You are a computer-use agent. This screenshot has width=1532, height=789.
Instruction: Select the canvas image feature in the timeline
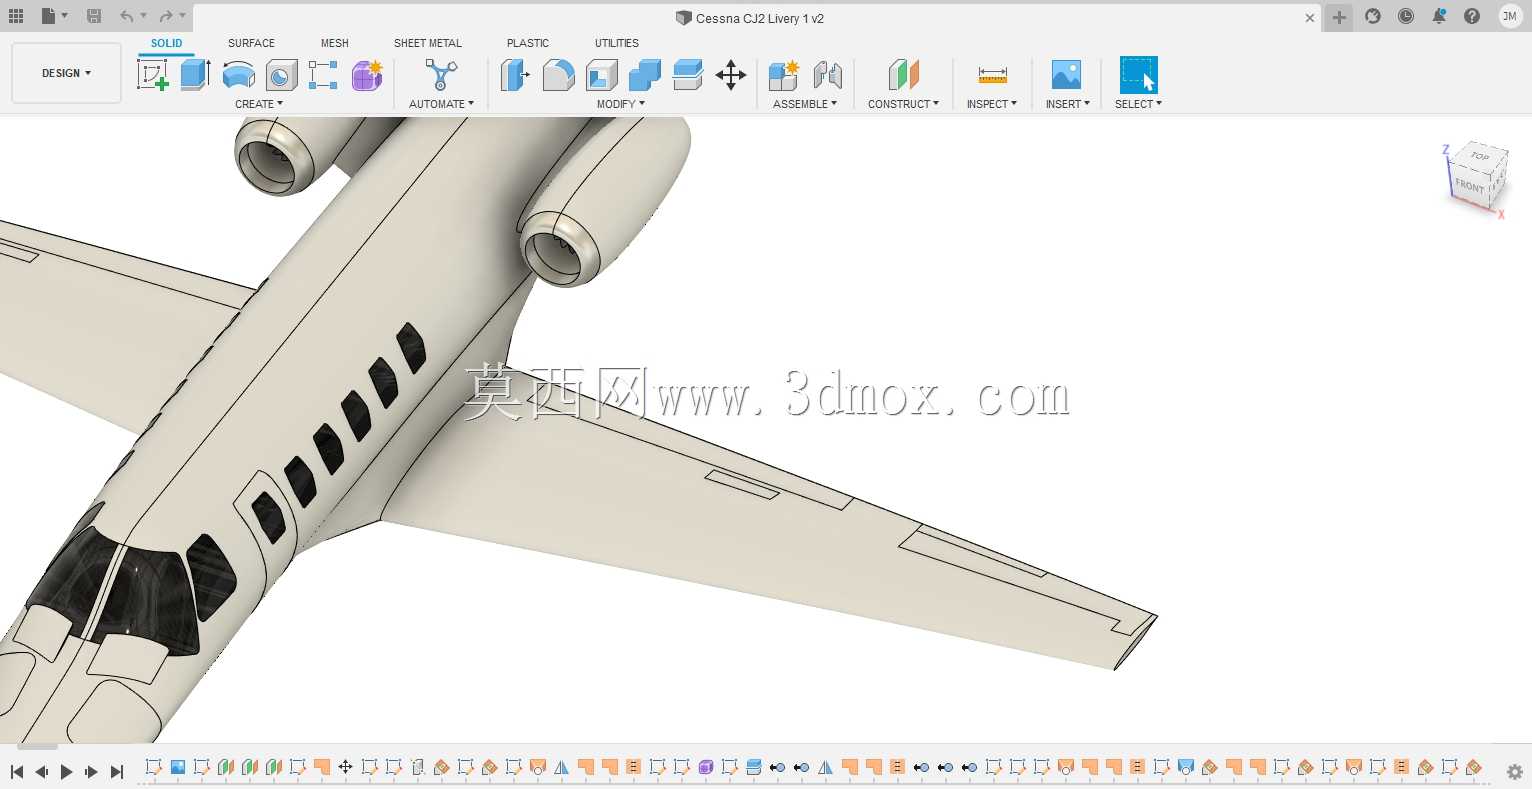click(177, 767)
